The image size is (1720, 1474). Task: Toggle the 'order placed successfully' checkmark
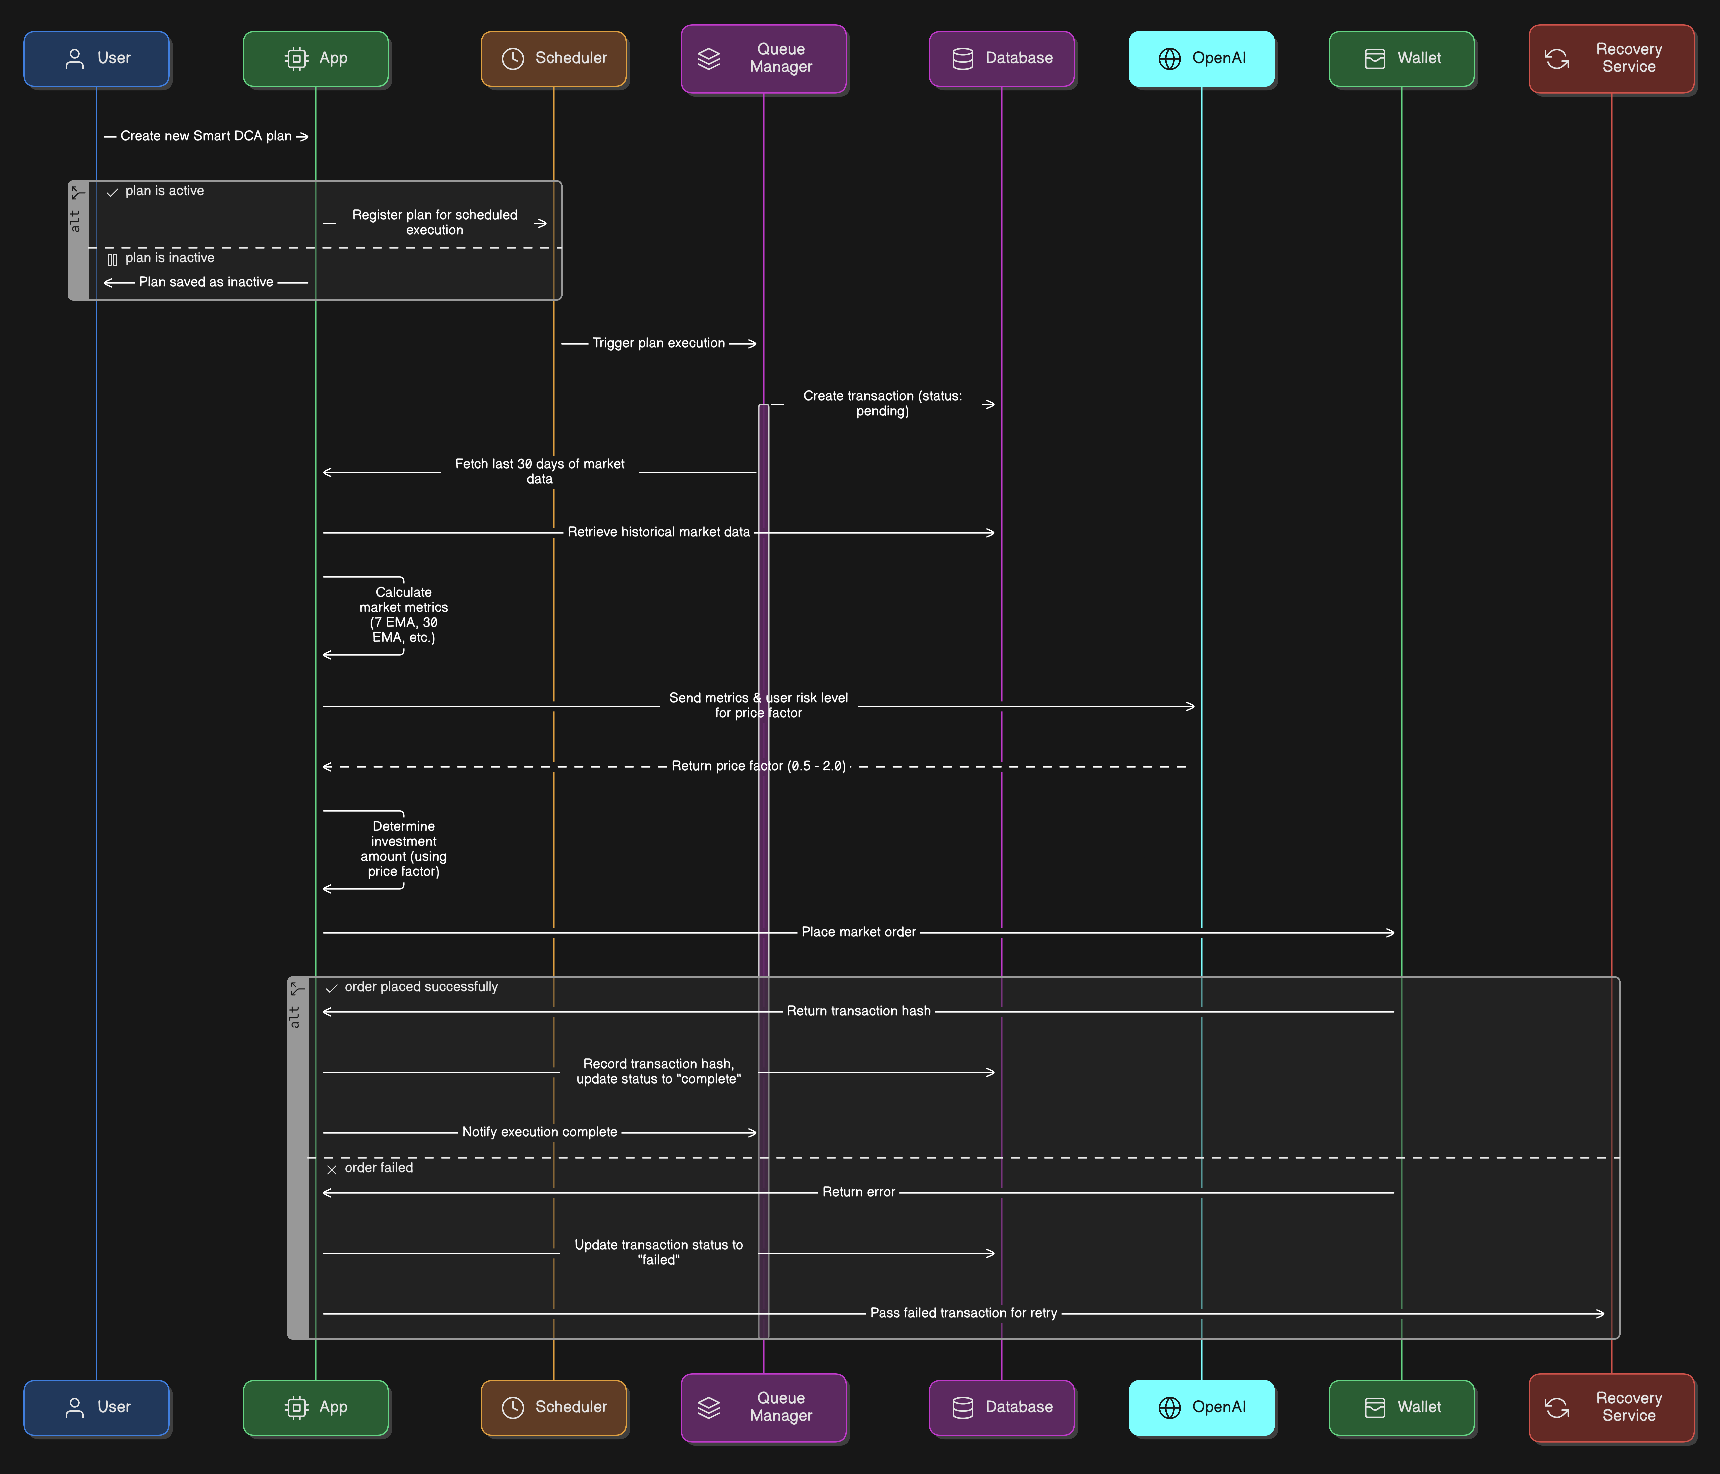pos(331,988)
